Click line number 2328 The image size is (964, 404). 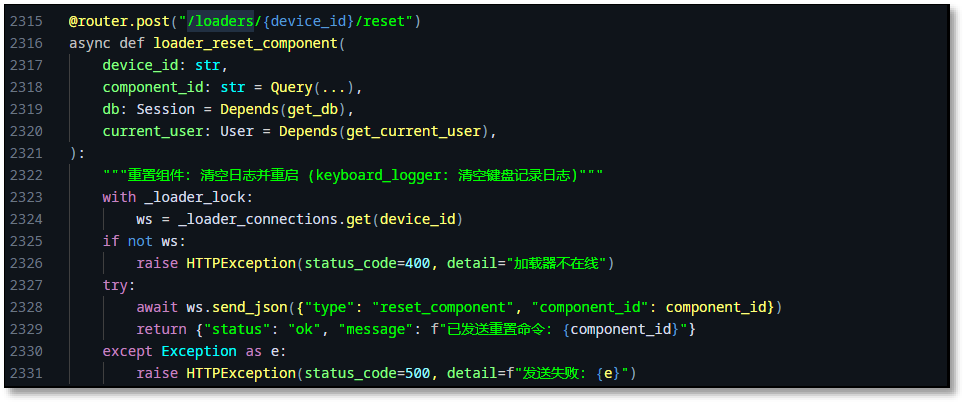[26, 307]
